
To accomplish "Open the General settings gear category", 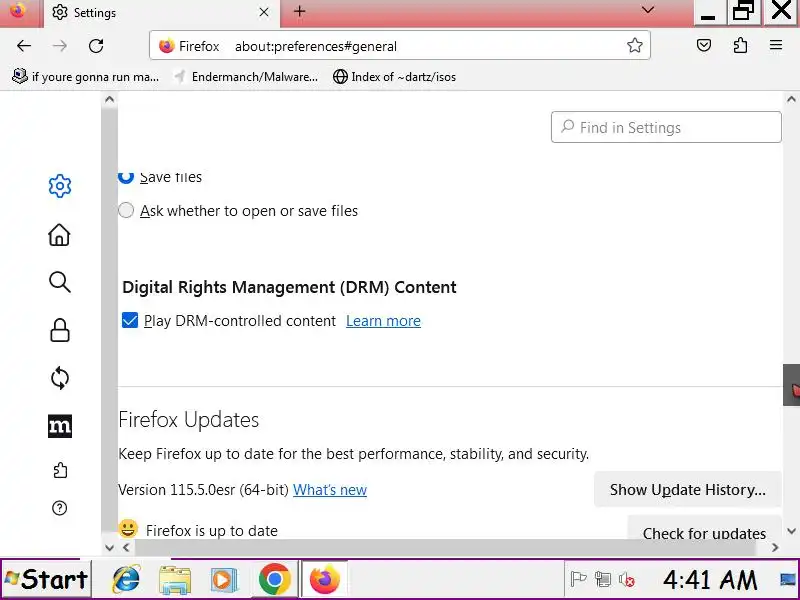I will [60, 186].
